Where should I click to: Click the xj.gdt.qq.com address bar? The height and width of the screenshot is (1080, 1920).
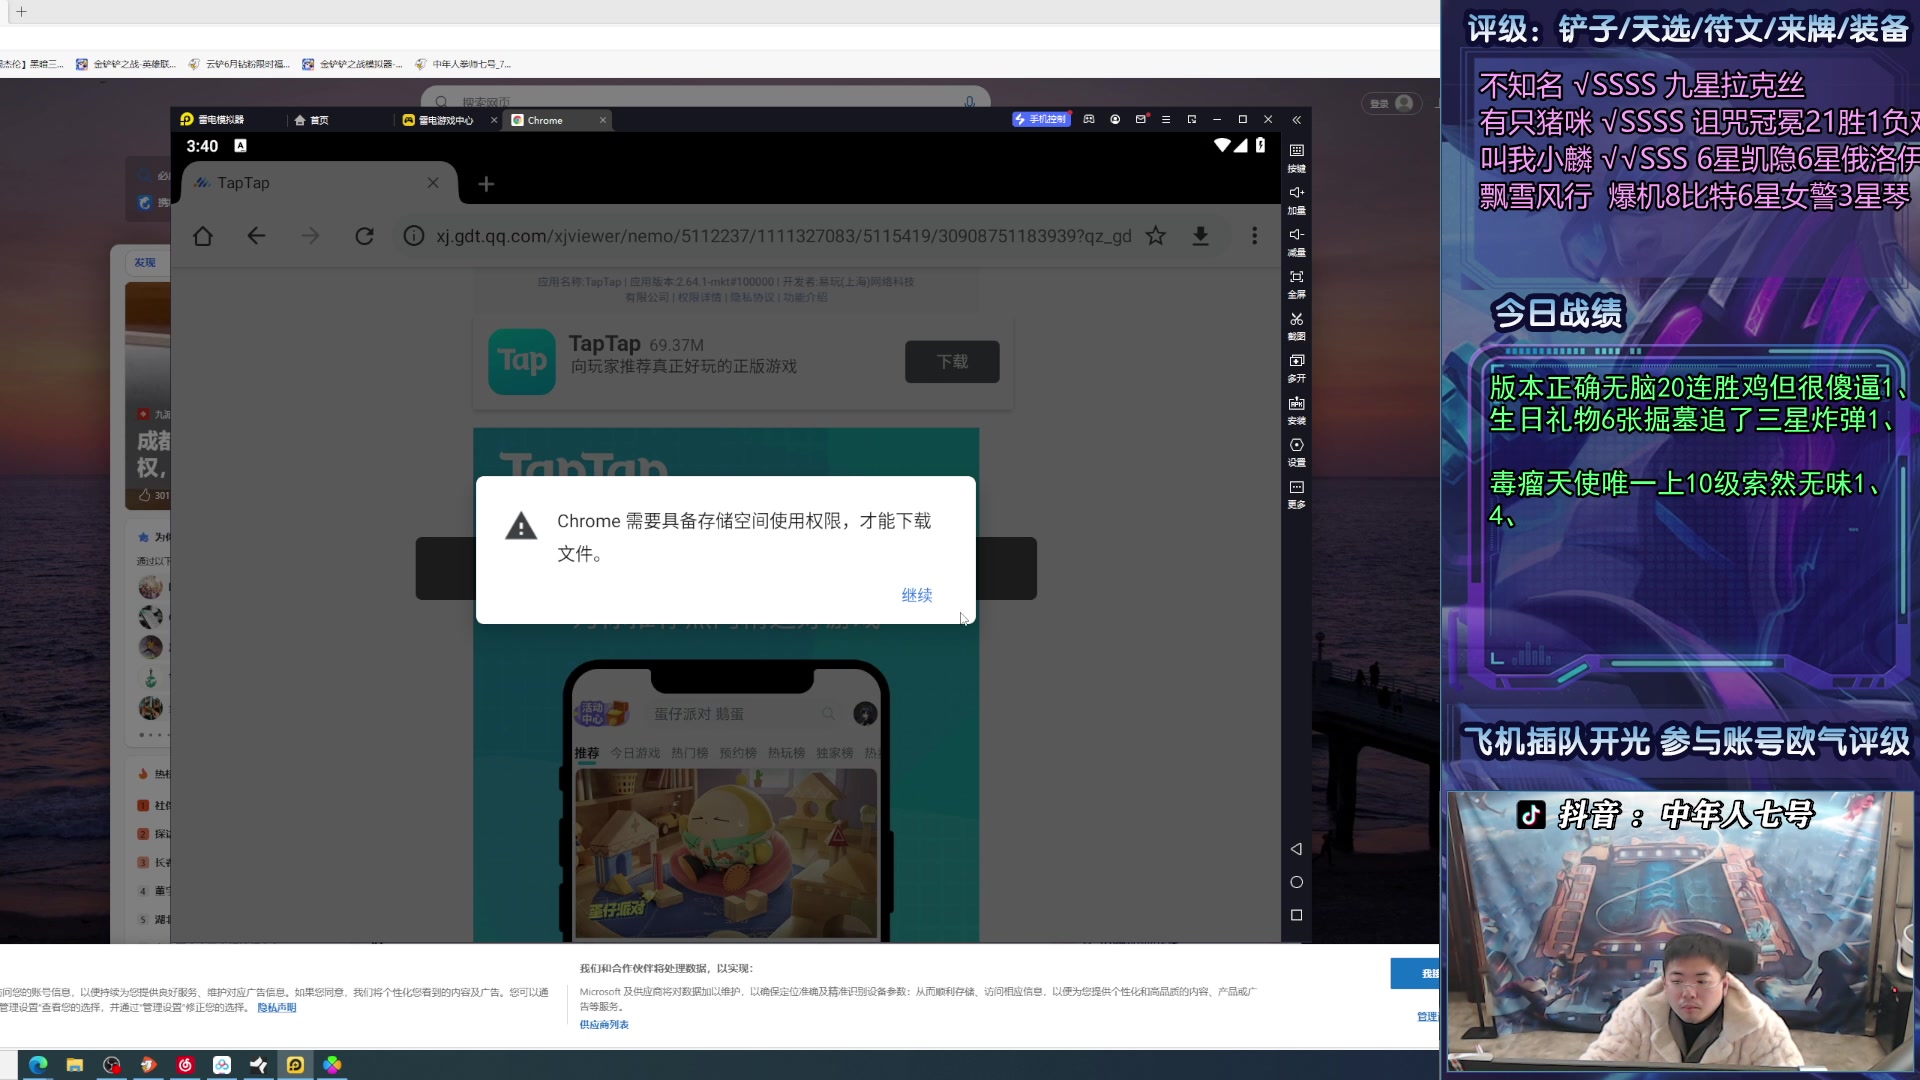click(783, 236)
